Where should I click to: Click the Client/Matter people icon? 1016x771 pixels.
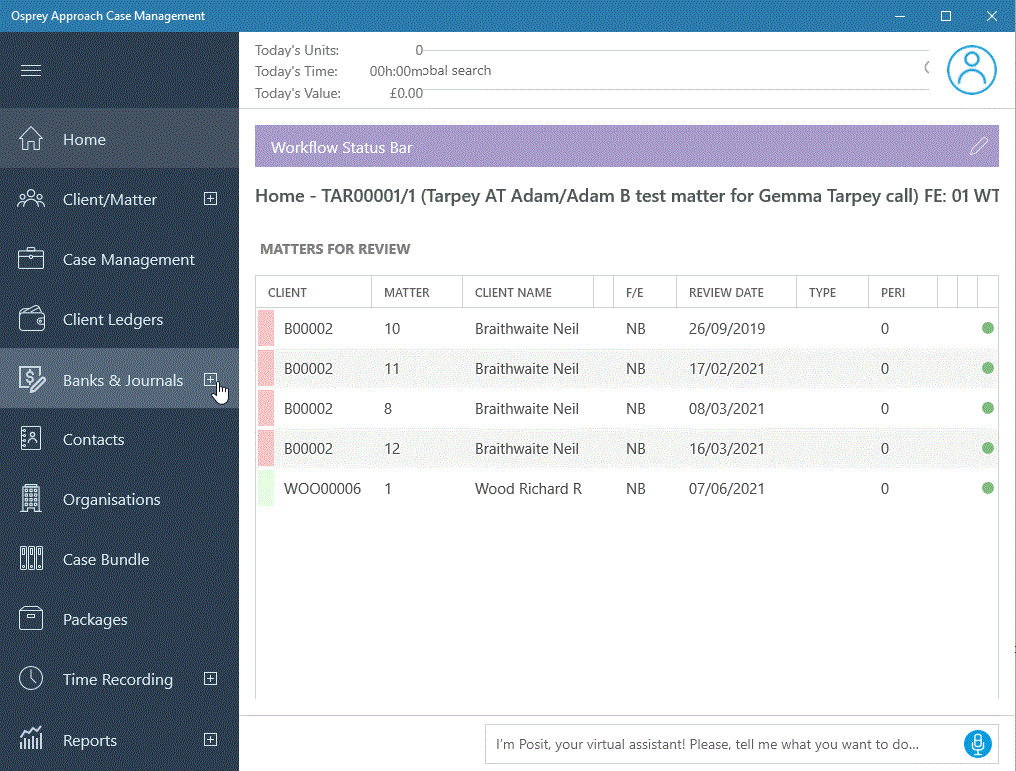pos(30,199)
